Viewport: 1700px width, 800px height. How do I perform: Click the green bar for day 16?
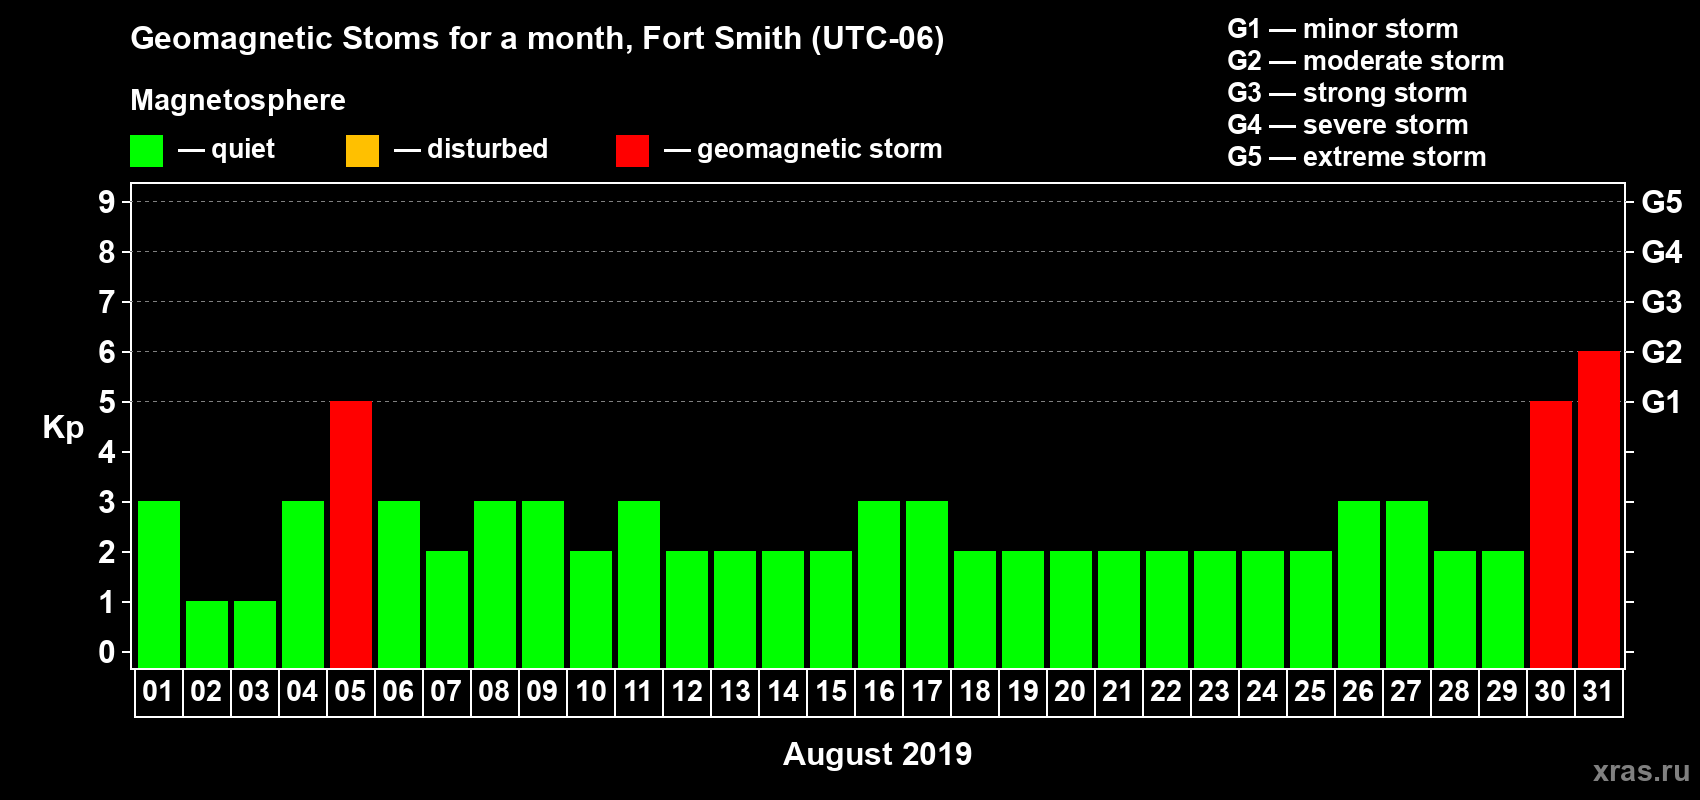pos(879,585)
